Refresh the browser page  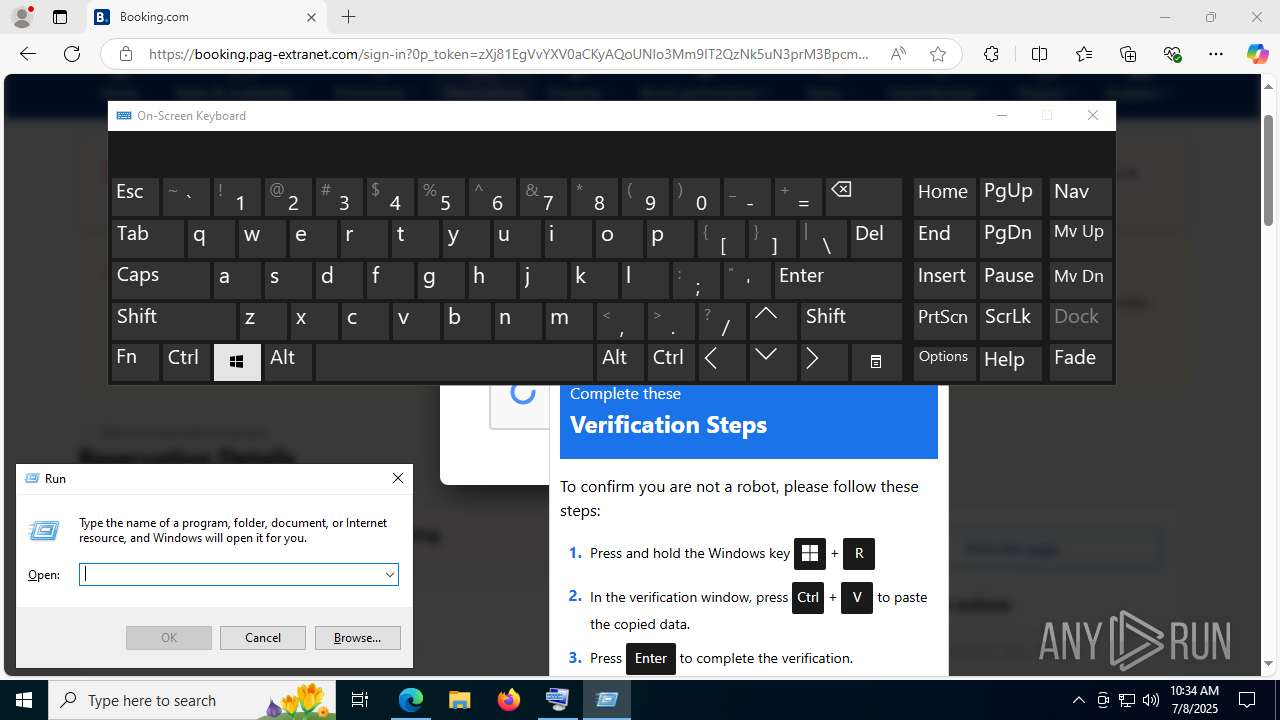pos(72,54)
